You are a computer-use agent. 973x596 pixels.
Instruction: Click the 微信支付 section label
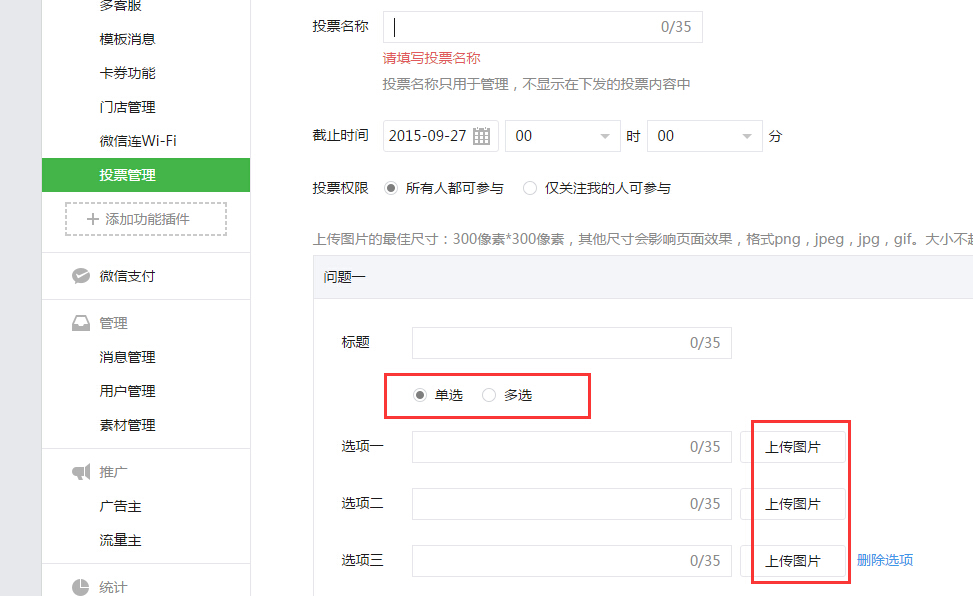click(x=127, y=276)
